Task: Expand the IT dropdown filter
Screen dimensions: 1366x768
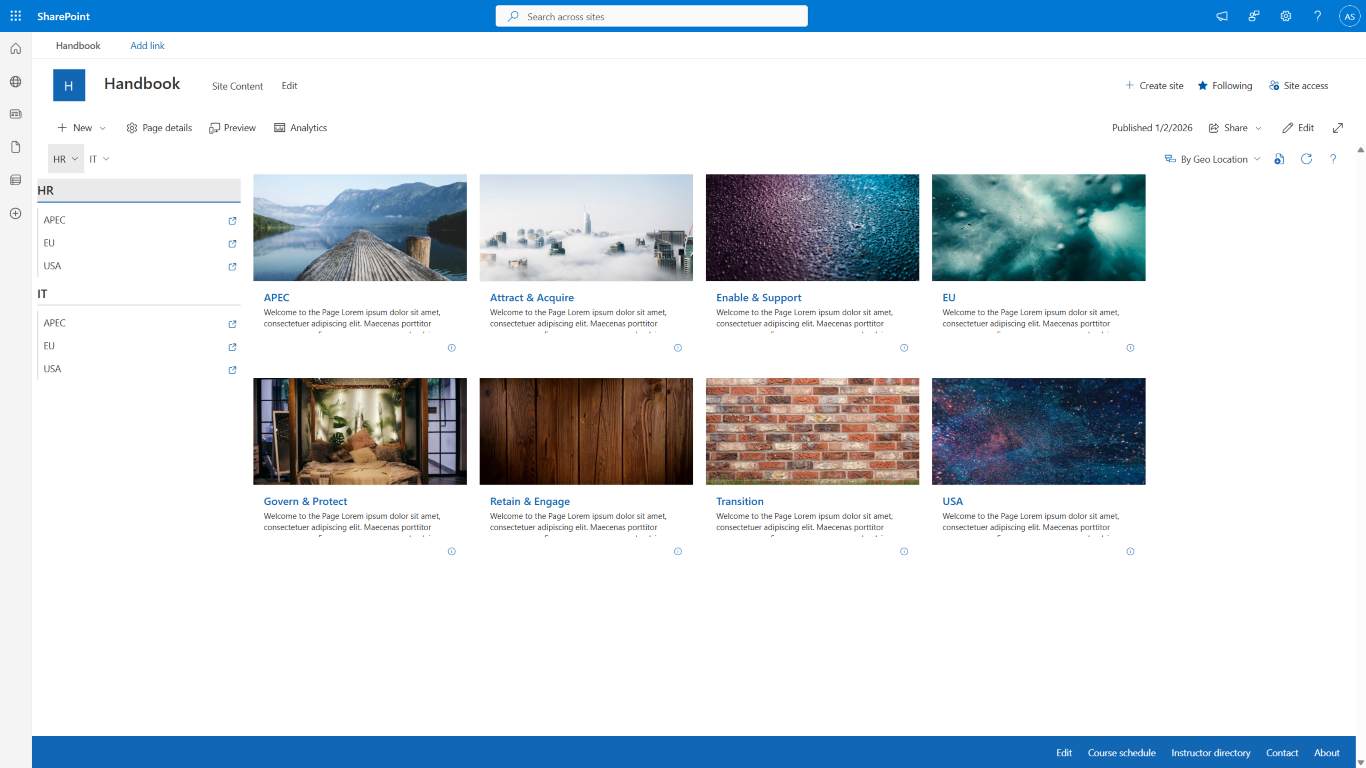Action: 99,159
